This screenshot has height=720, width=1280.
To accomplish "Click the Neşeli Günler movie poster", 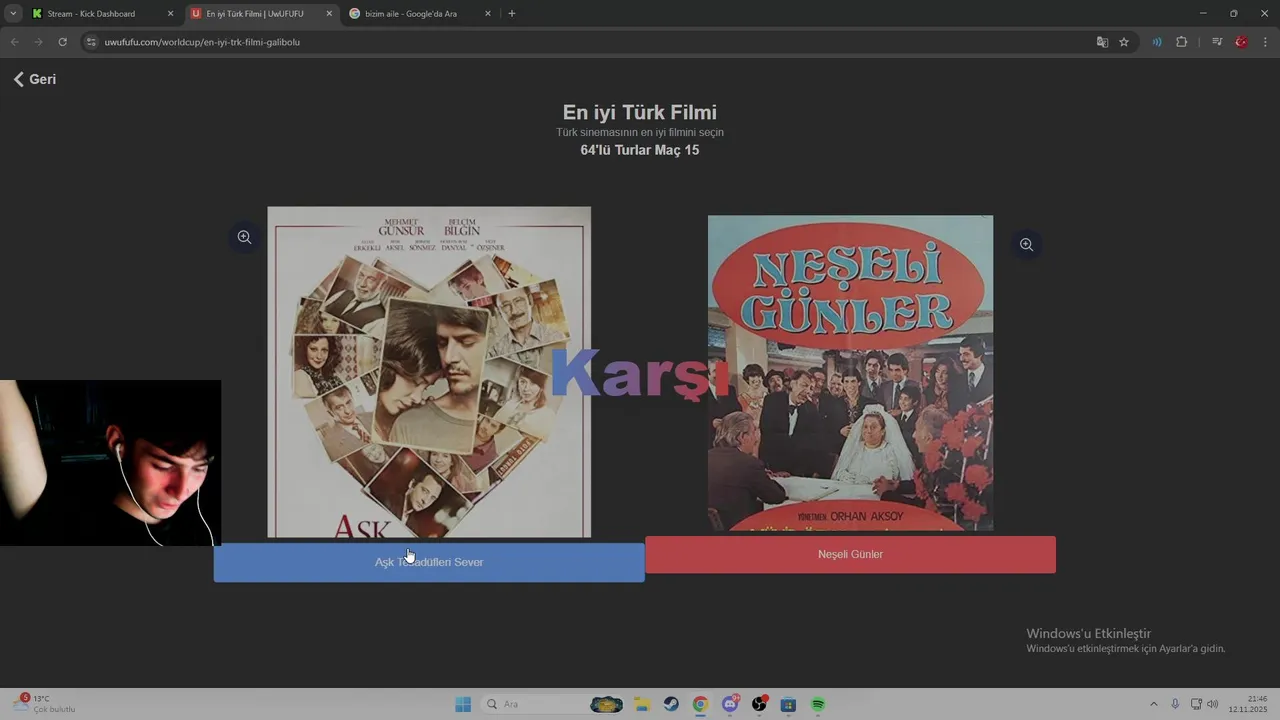I will 850,373.
